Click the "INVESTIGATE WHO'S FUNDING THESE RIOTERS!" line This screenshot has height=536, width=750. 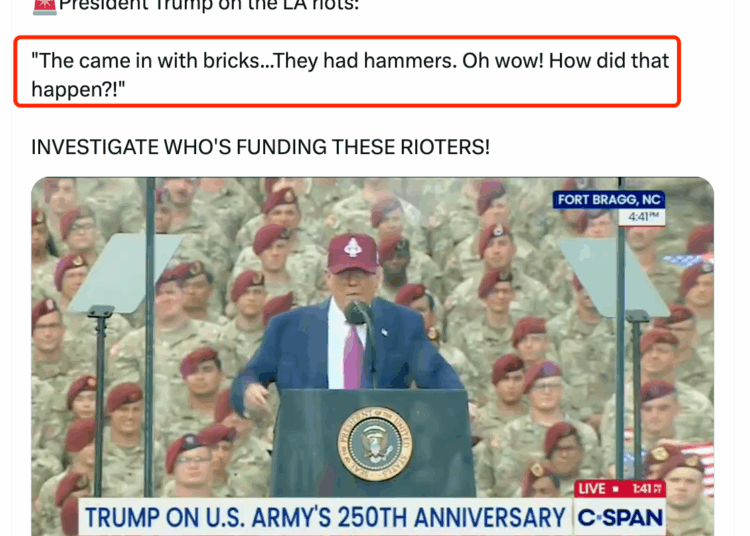pos(261,147)
